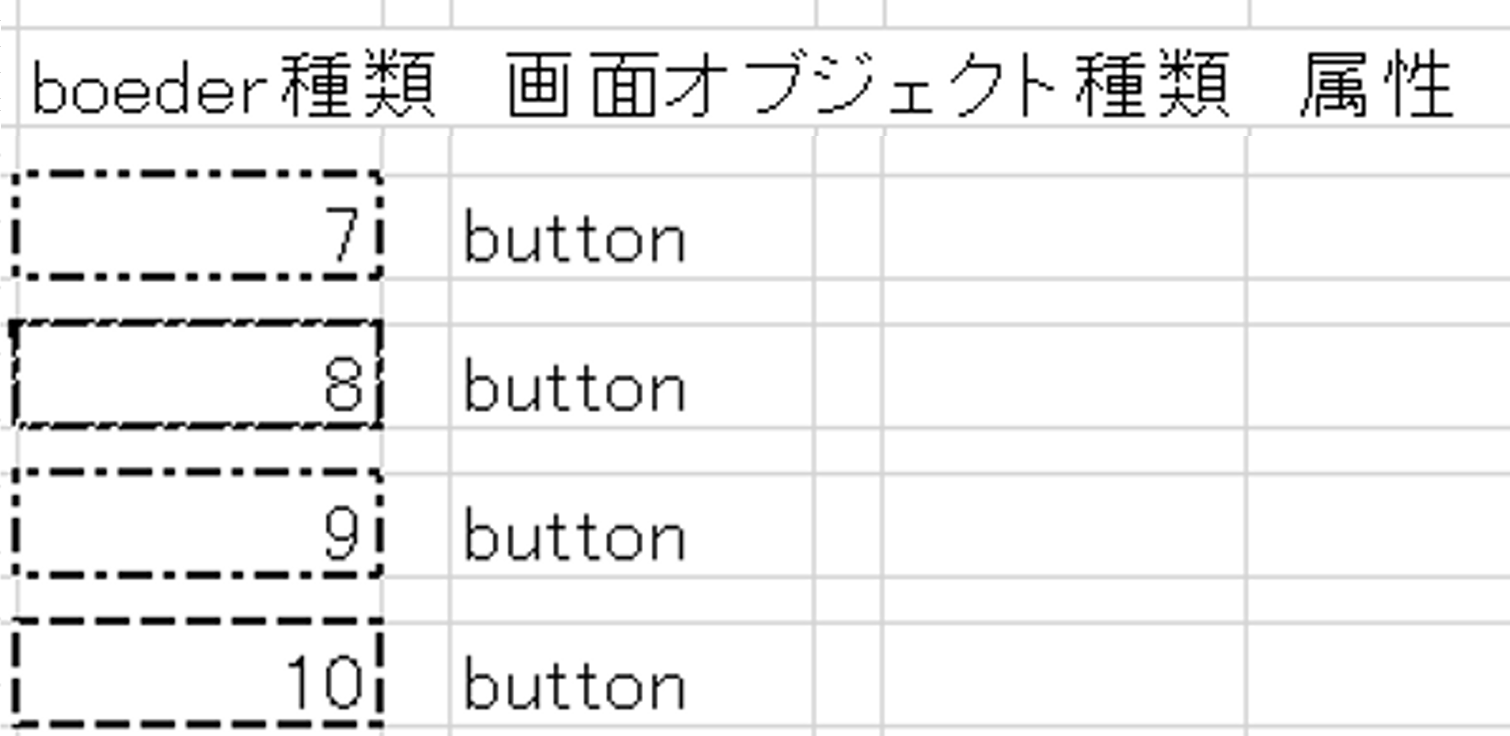
Task: Click the blank cell between rows 8 and 9
Action: [x=198, y=450]
